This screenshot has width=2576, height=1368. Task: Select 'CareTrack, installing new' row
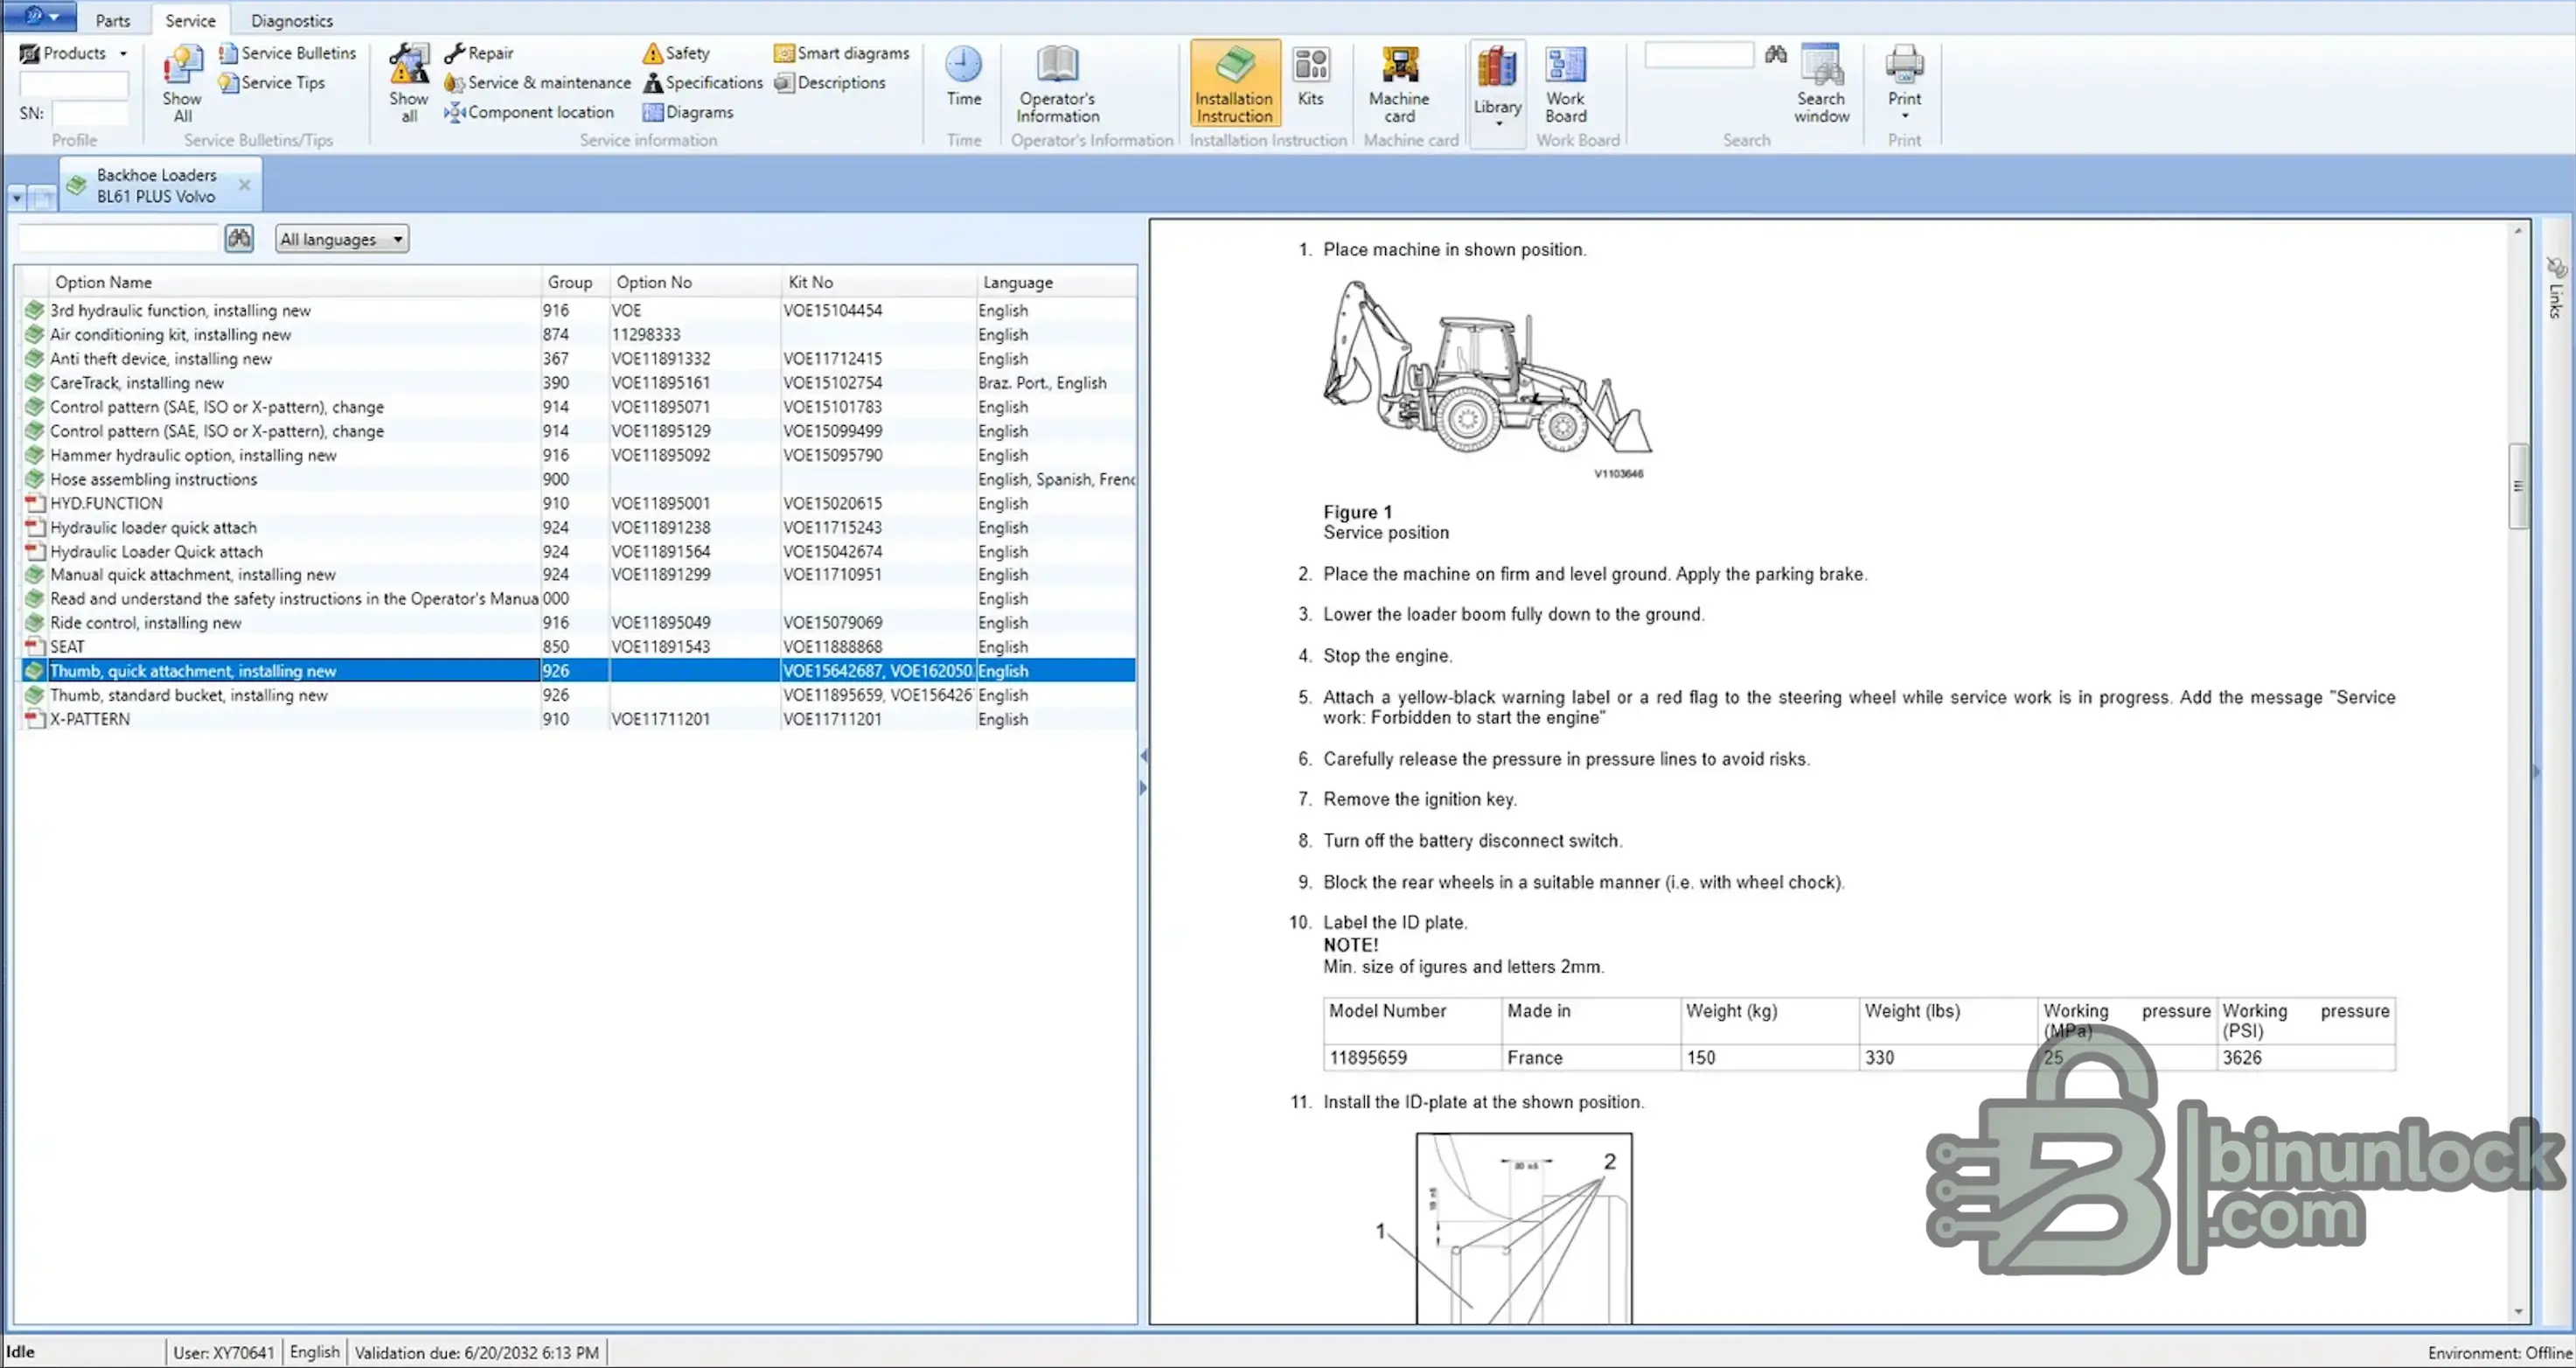578,383
